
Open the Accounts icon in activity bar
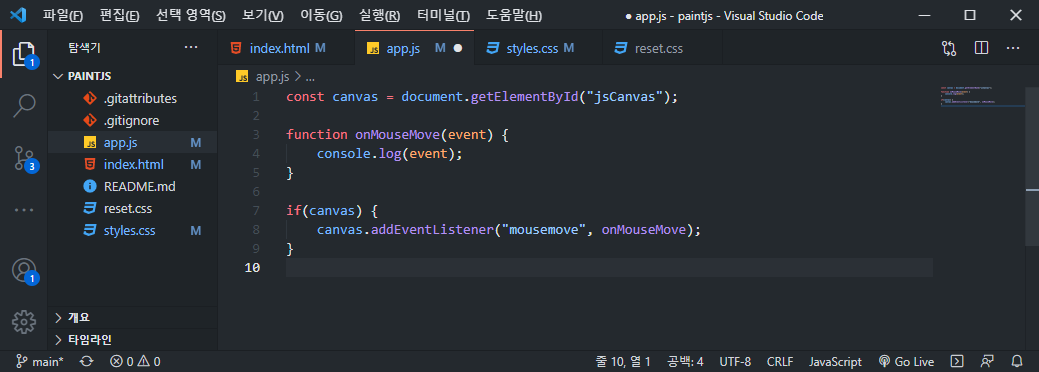click(x=24, y=271)
